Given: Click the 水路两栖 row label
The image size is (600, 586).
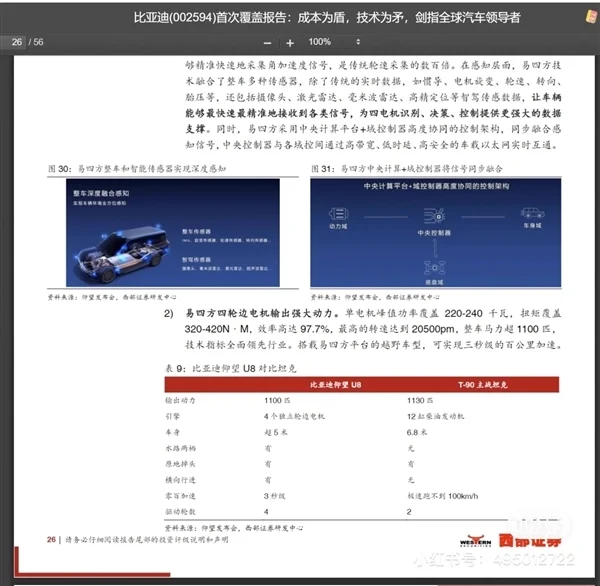Looking at the screenshot, I should click(180, 448).
